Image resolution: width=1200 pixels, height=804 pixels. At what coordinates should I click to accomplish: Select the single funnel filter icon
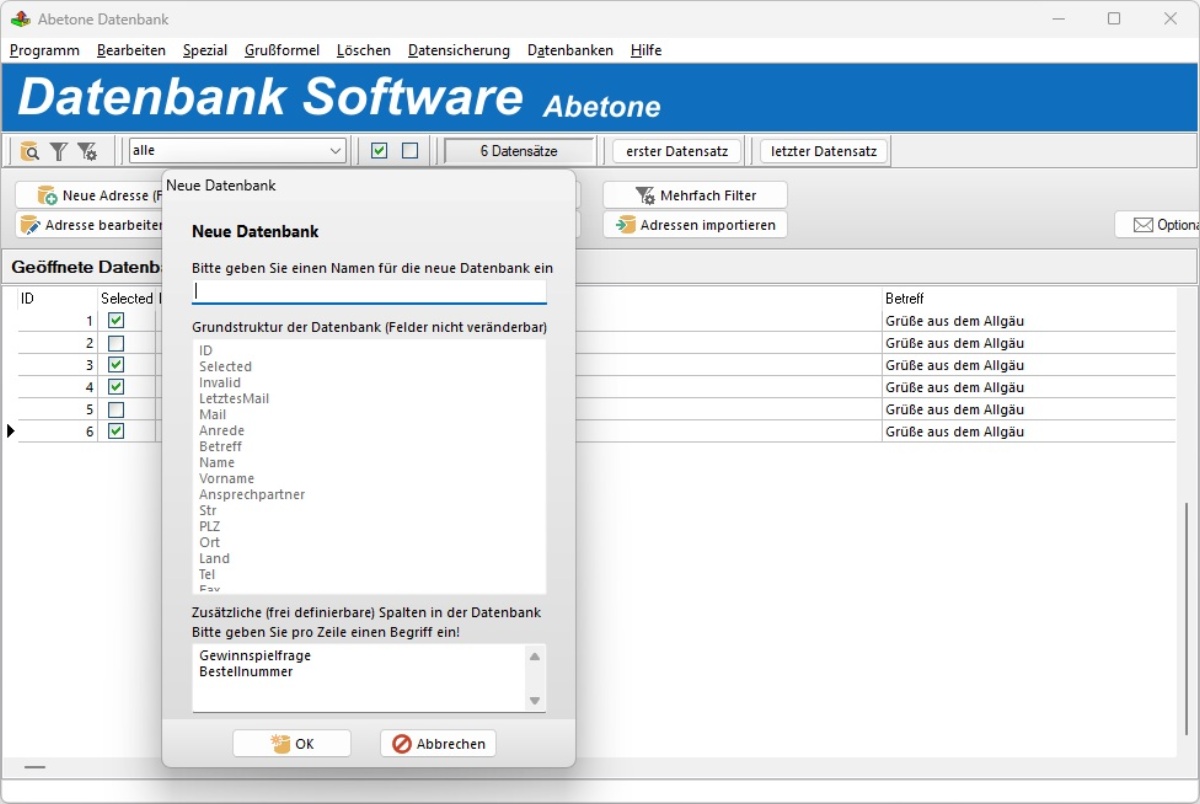(59, 151)
